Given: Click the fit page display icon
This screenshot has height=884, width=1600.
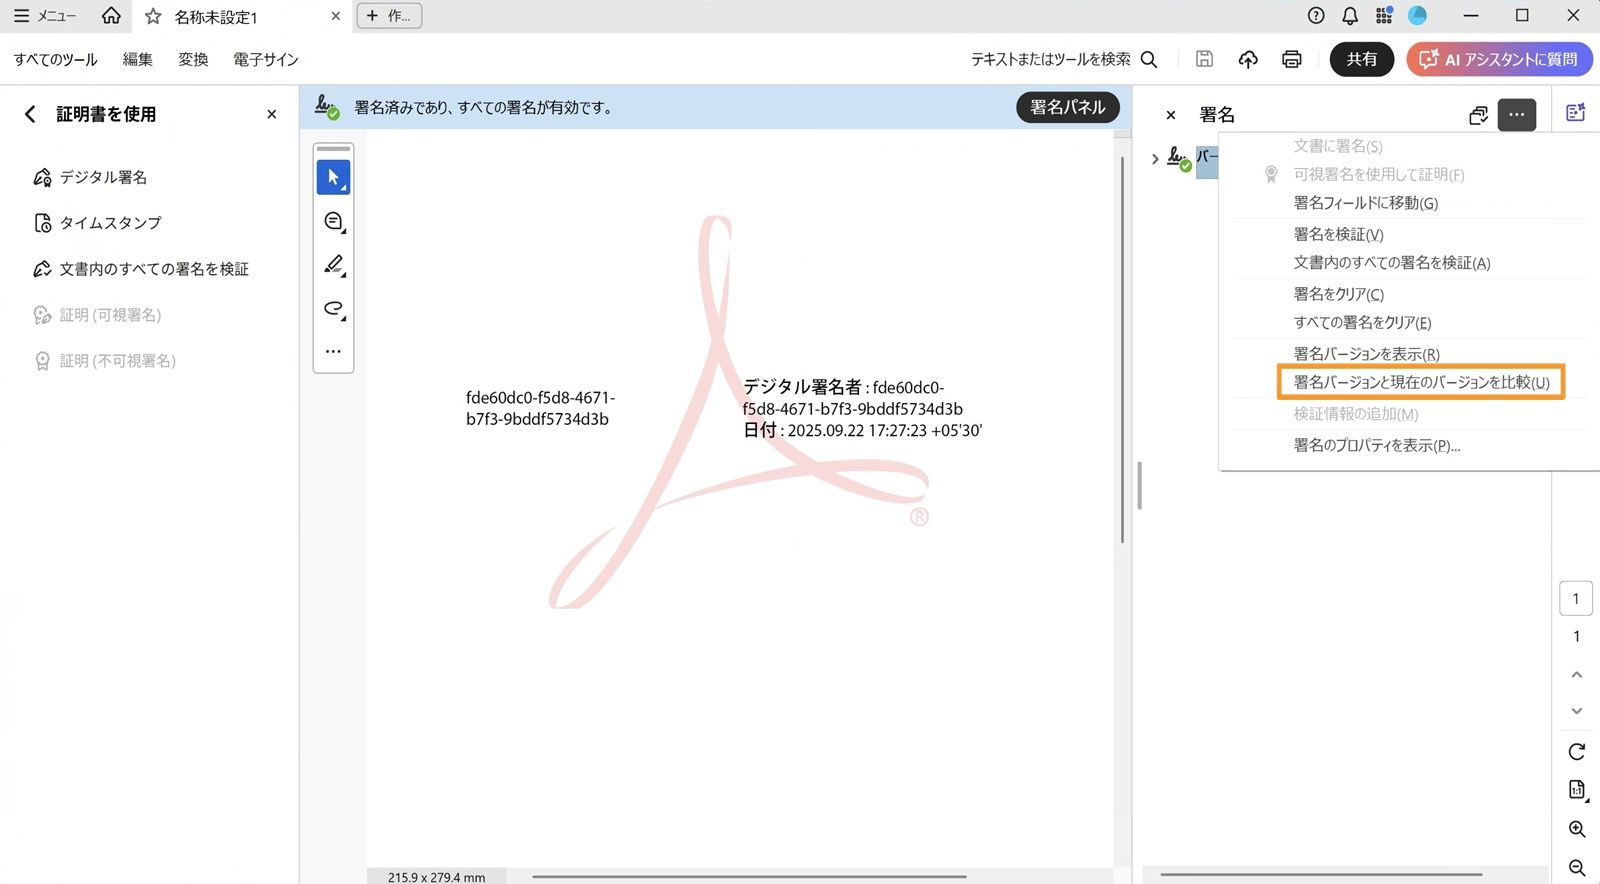Looking at the screenshot, I should [1576, 790].
